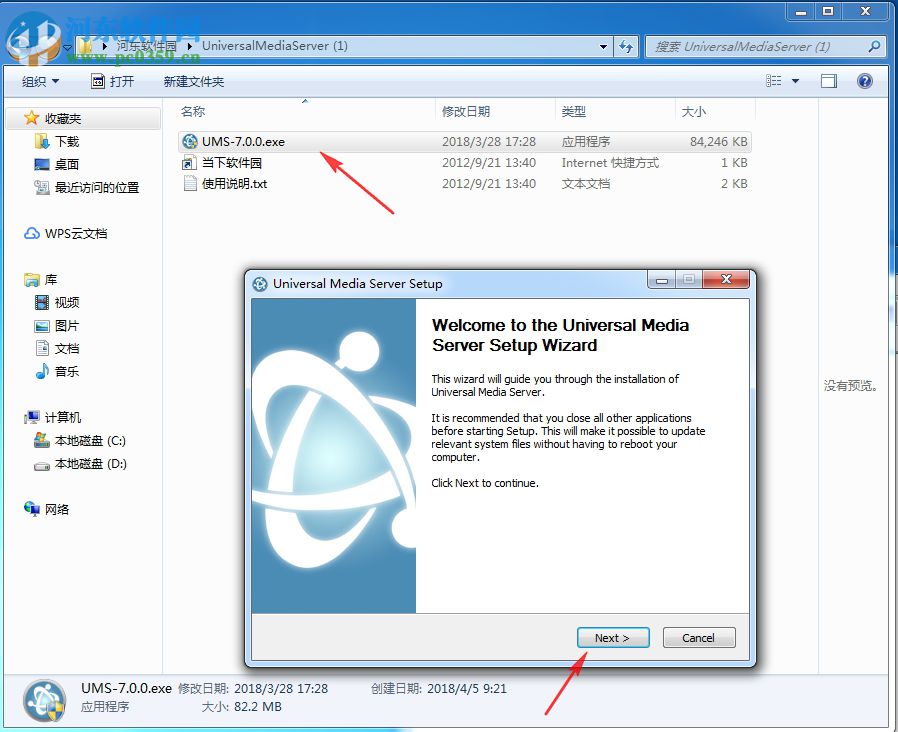Cancel the Universal Media Server Setup
Image resolution: width=898 pixels, height=732 pixels.
[x=698, y=637]
